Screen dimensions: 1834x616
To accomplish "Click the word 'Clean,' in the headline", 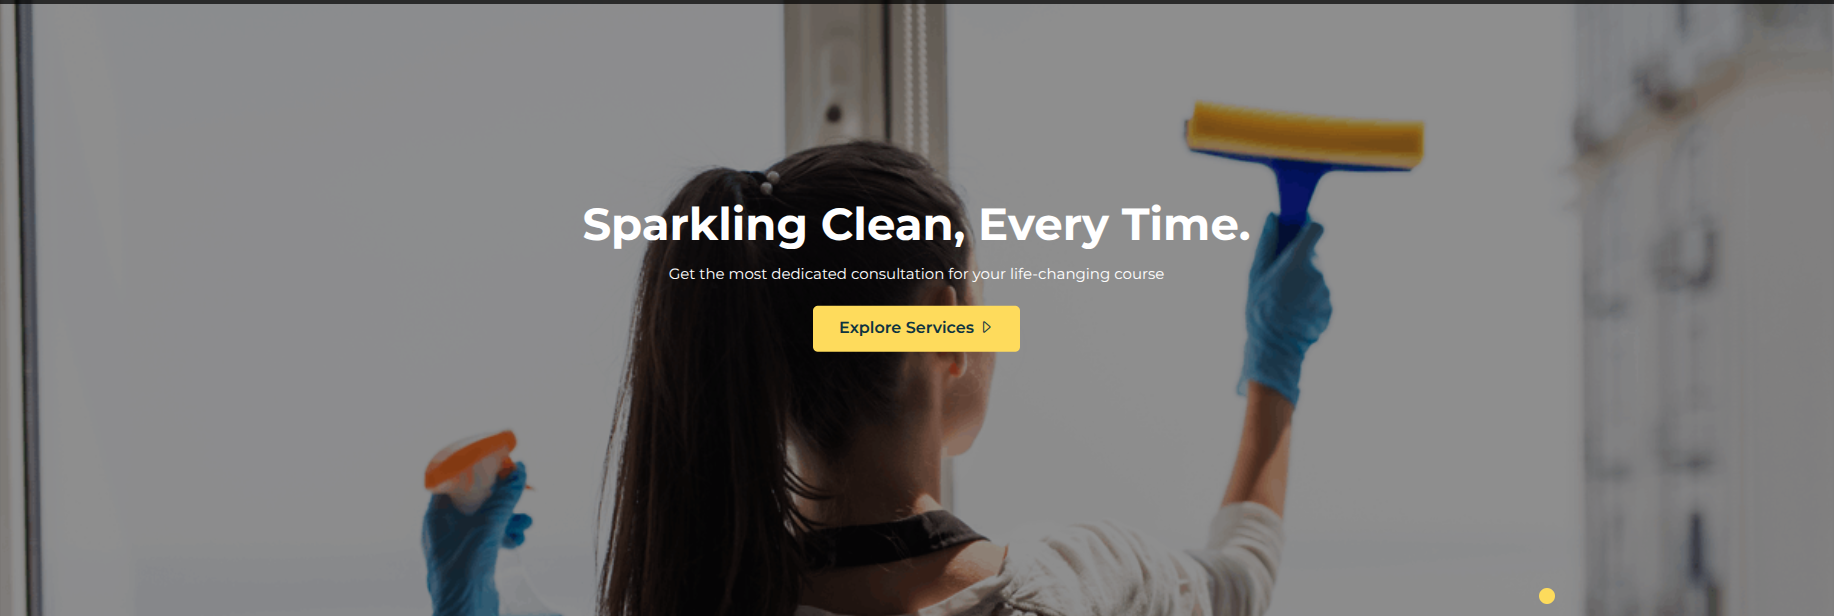I will [893, 224].
